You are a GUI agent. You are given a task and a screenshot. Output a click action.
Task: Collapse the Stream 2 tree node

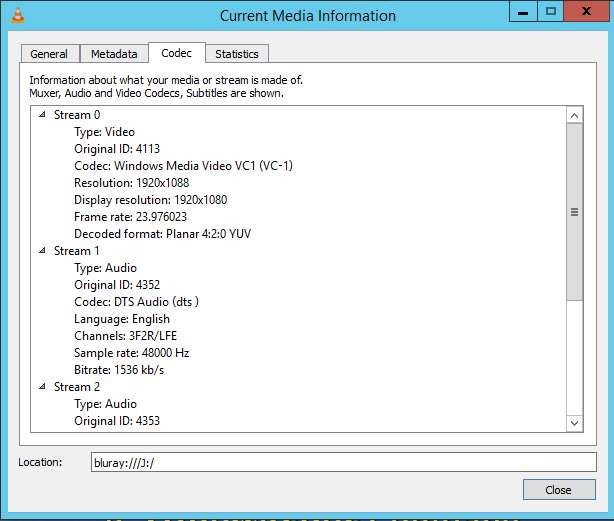(42, 387)
